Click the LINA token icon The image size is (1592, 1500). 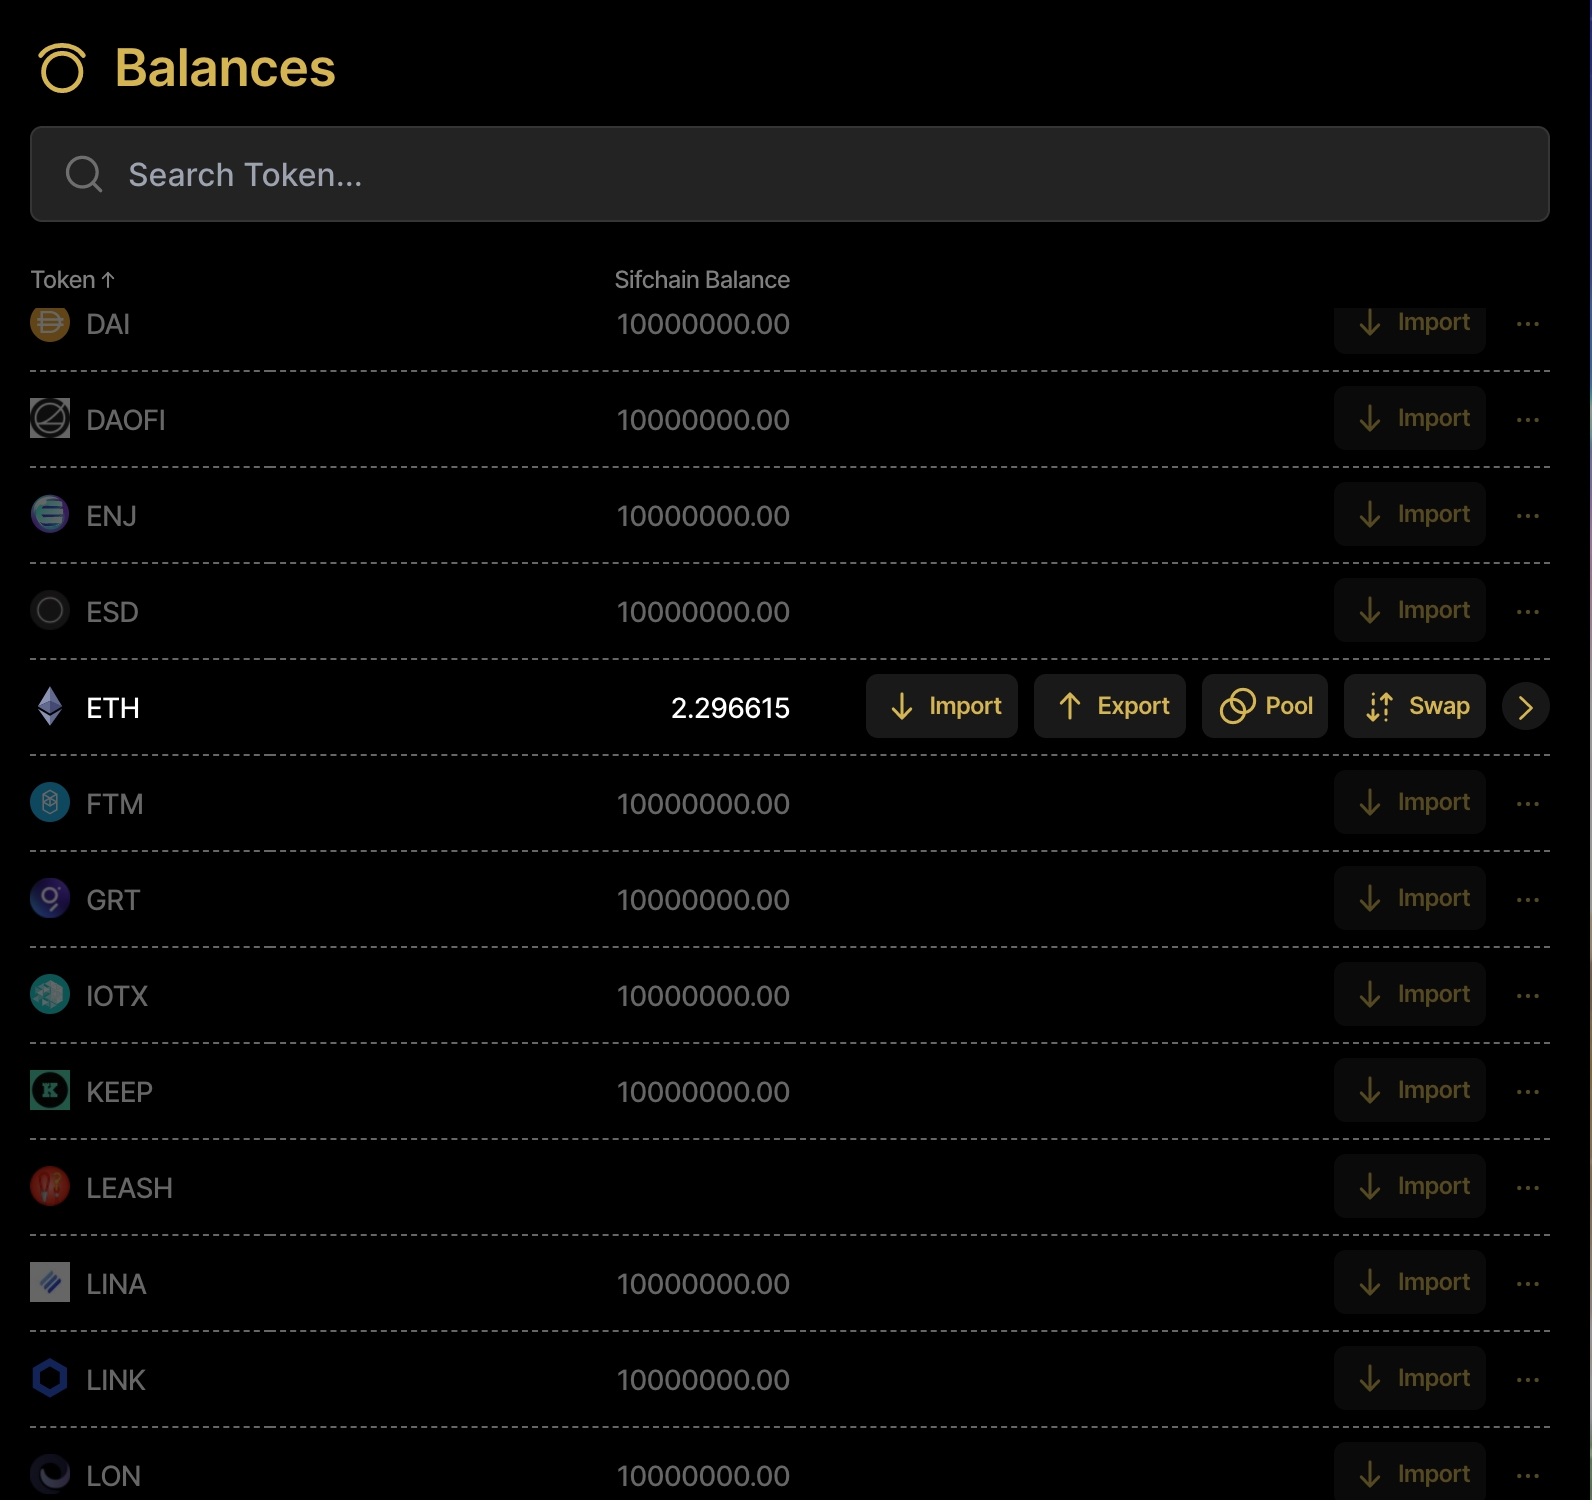point(50,1282)
